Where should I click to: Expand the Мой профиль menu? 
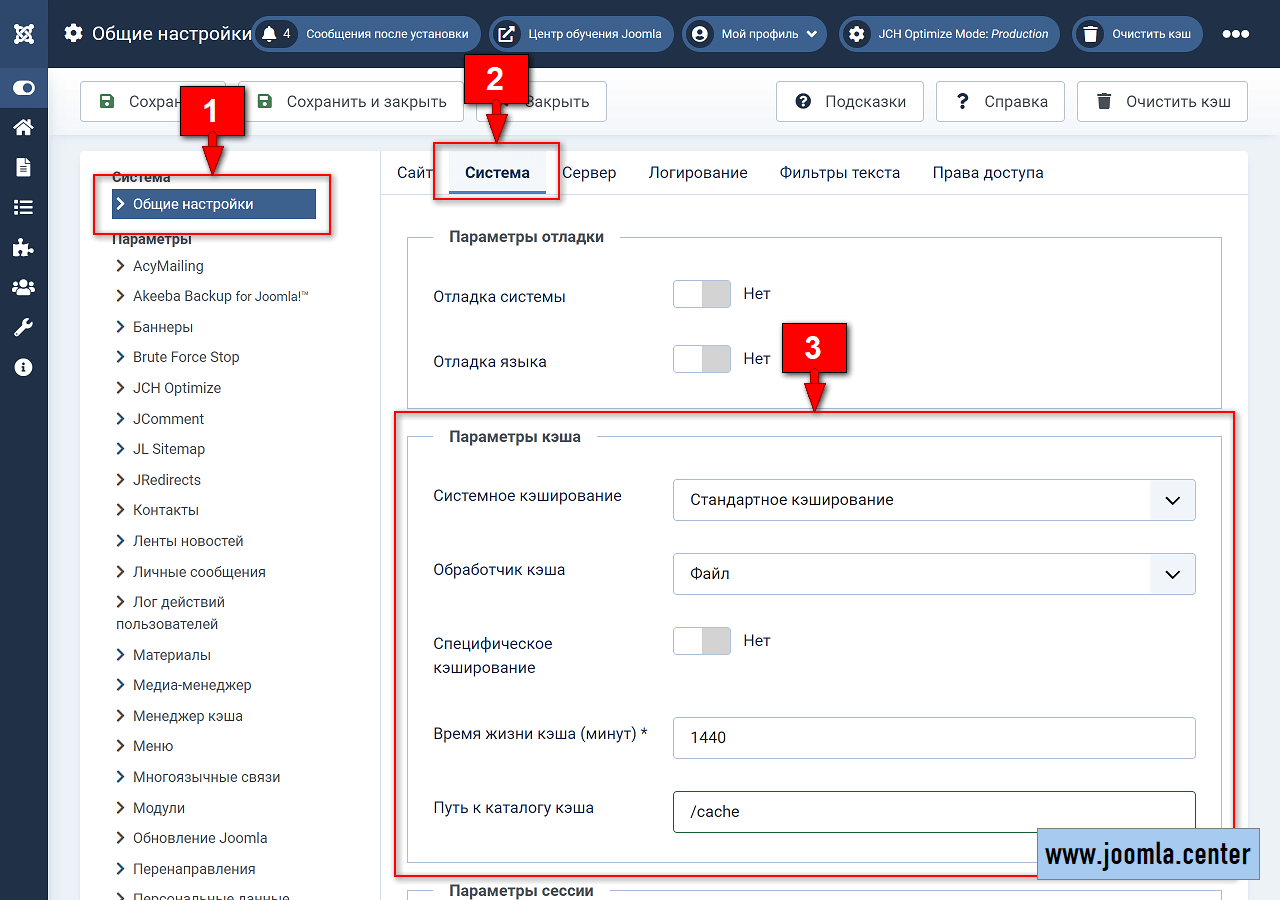pyautogui.click(x=755, y=34)
